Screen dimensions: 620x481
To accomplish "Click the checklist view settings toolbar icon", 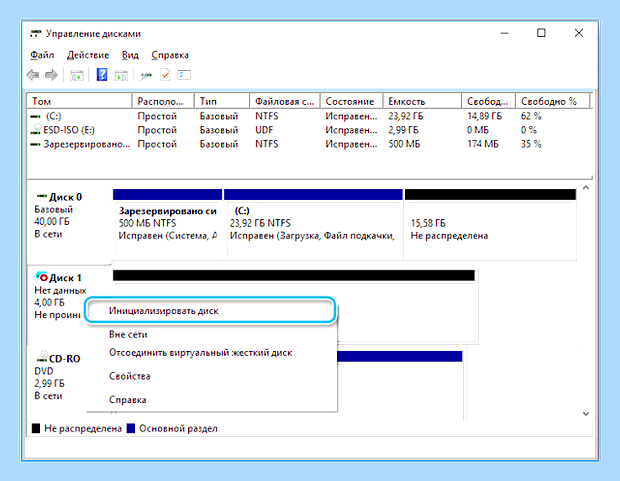I will [x=184, y=75].
